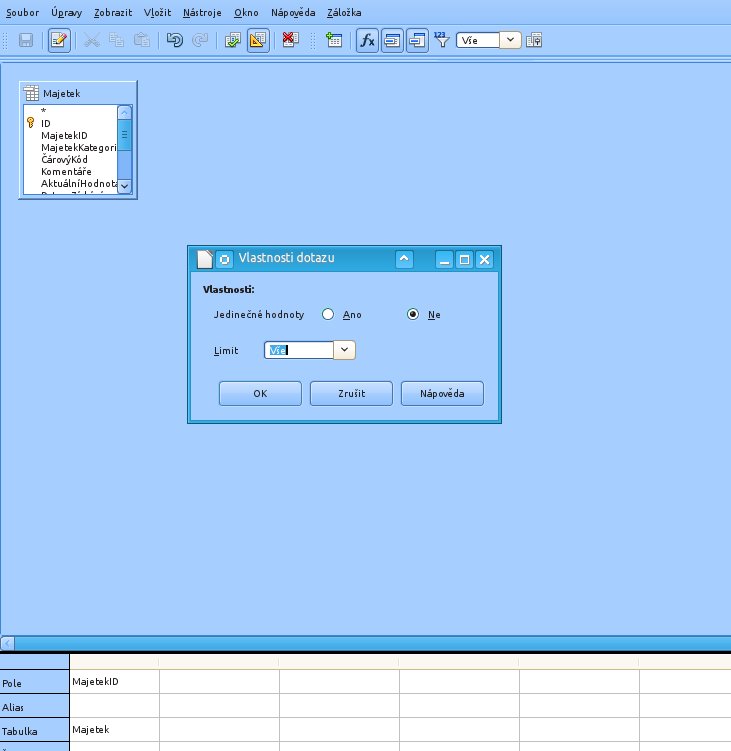The width and height of the screenshot is (731, 751).
Task: Open the Vložit menu
Action: [x=157, y=13]
